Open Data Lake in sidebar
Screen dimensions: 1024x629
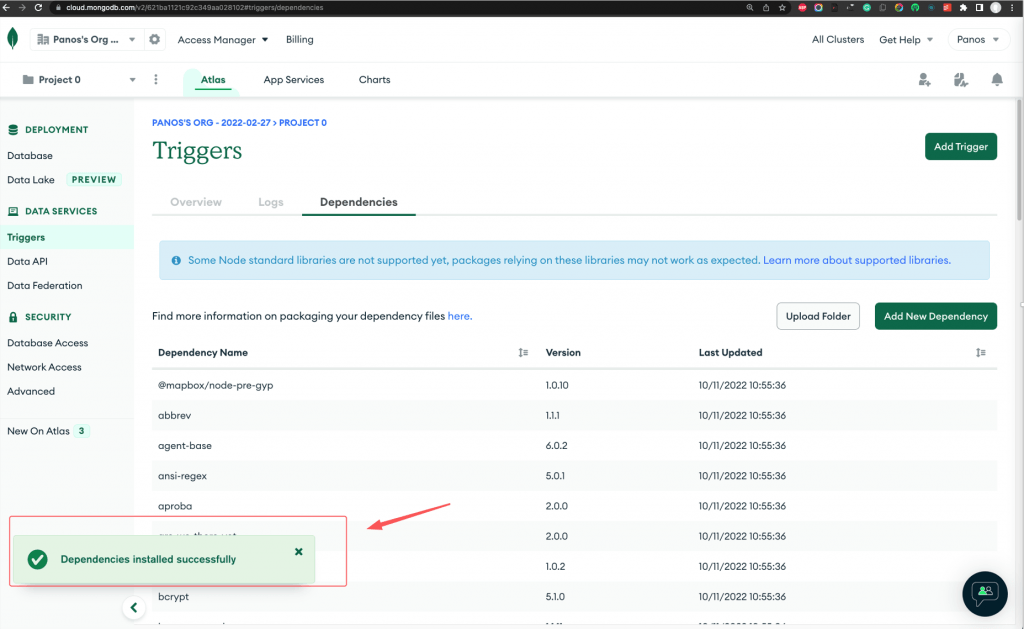[31, 180]
